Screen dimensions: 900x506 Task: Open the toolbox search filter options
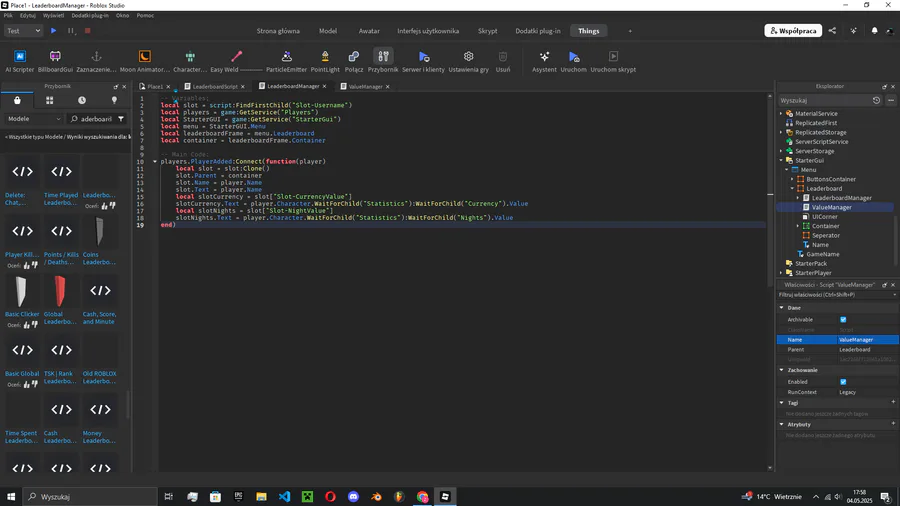tap(121, 119)
